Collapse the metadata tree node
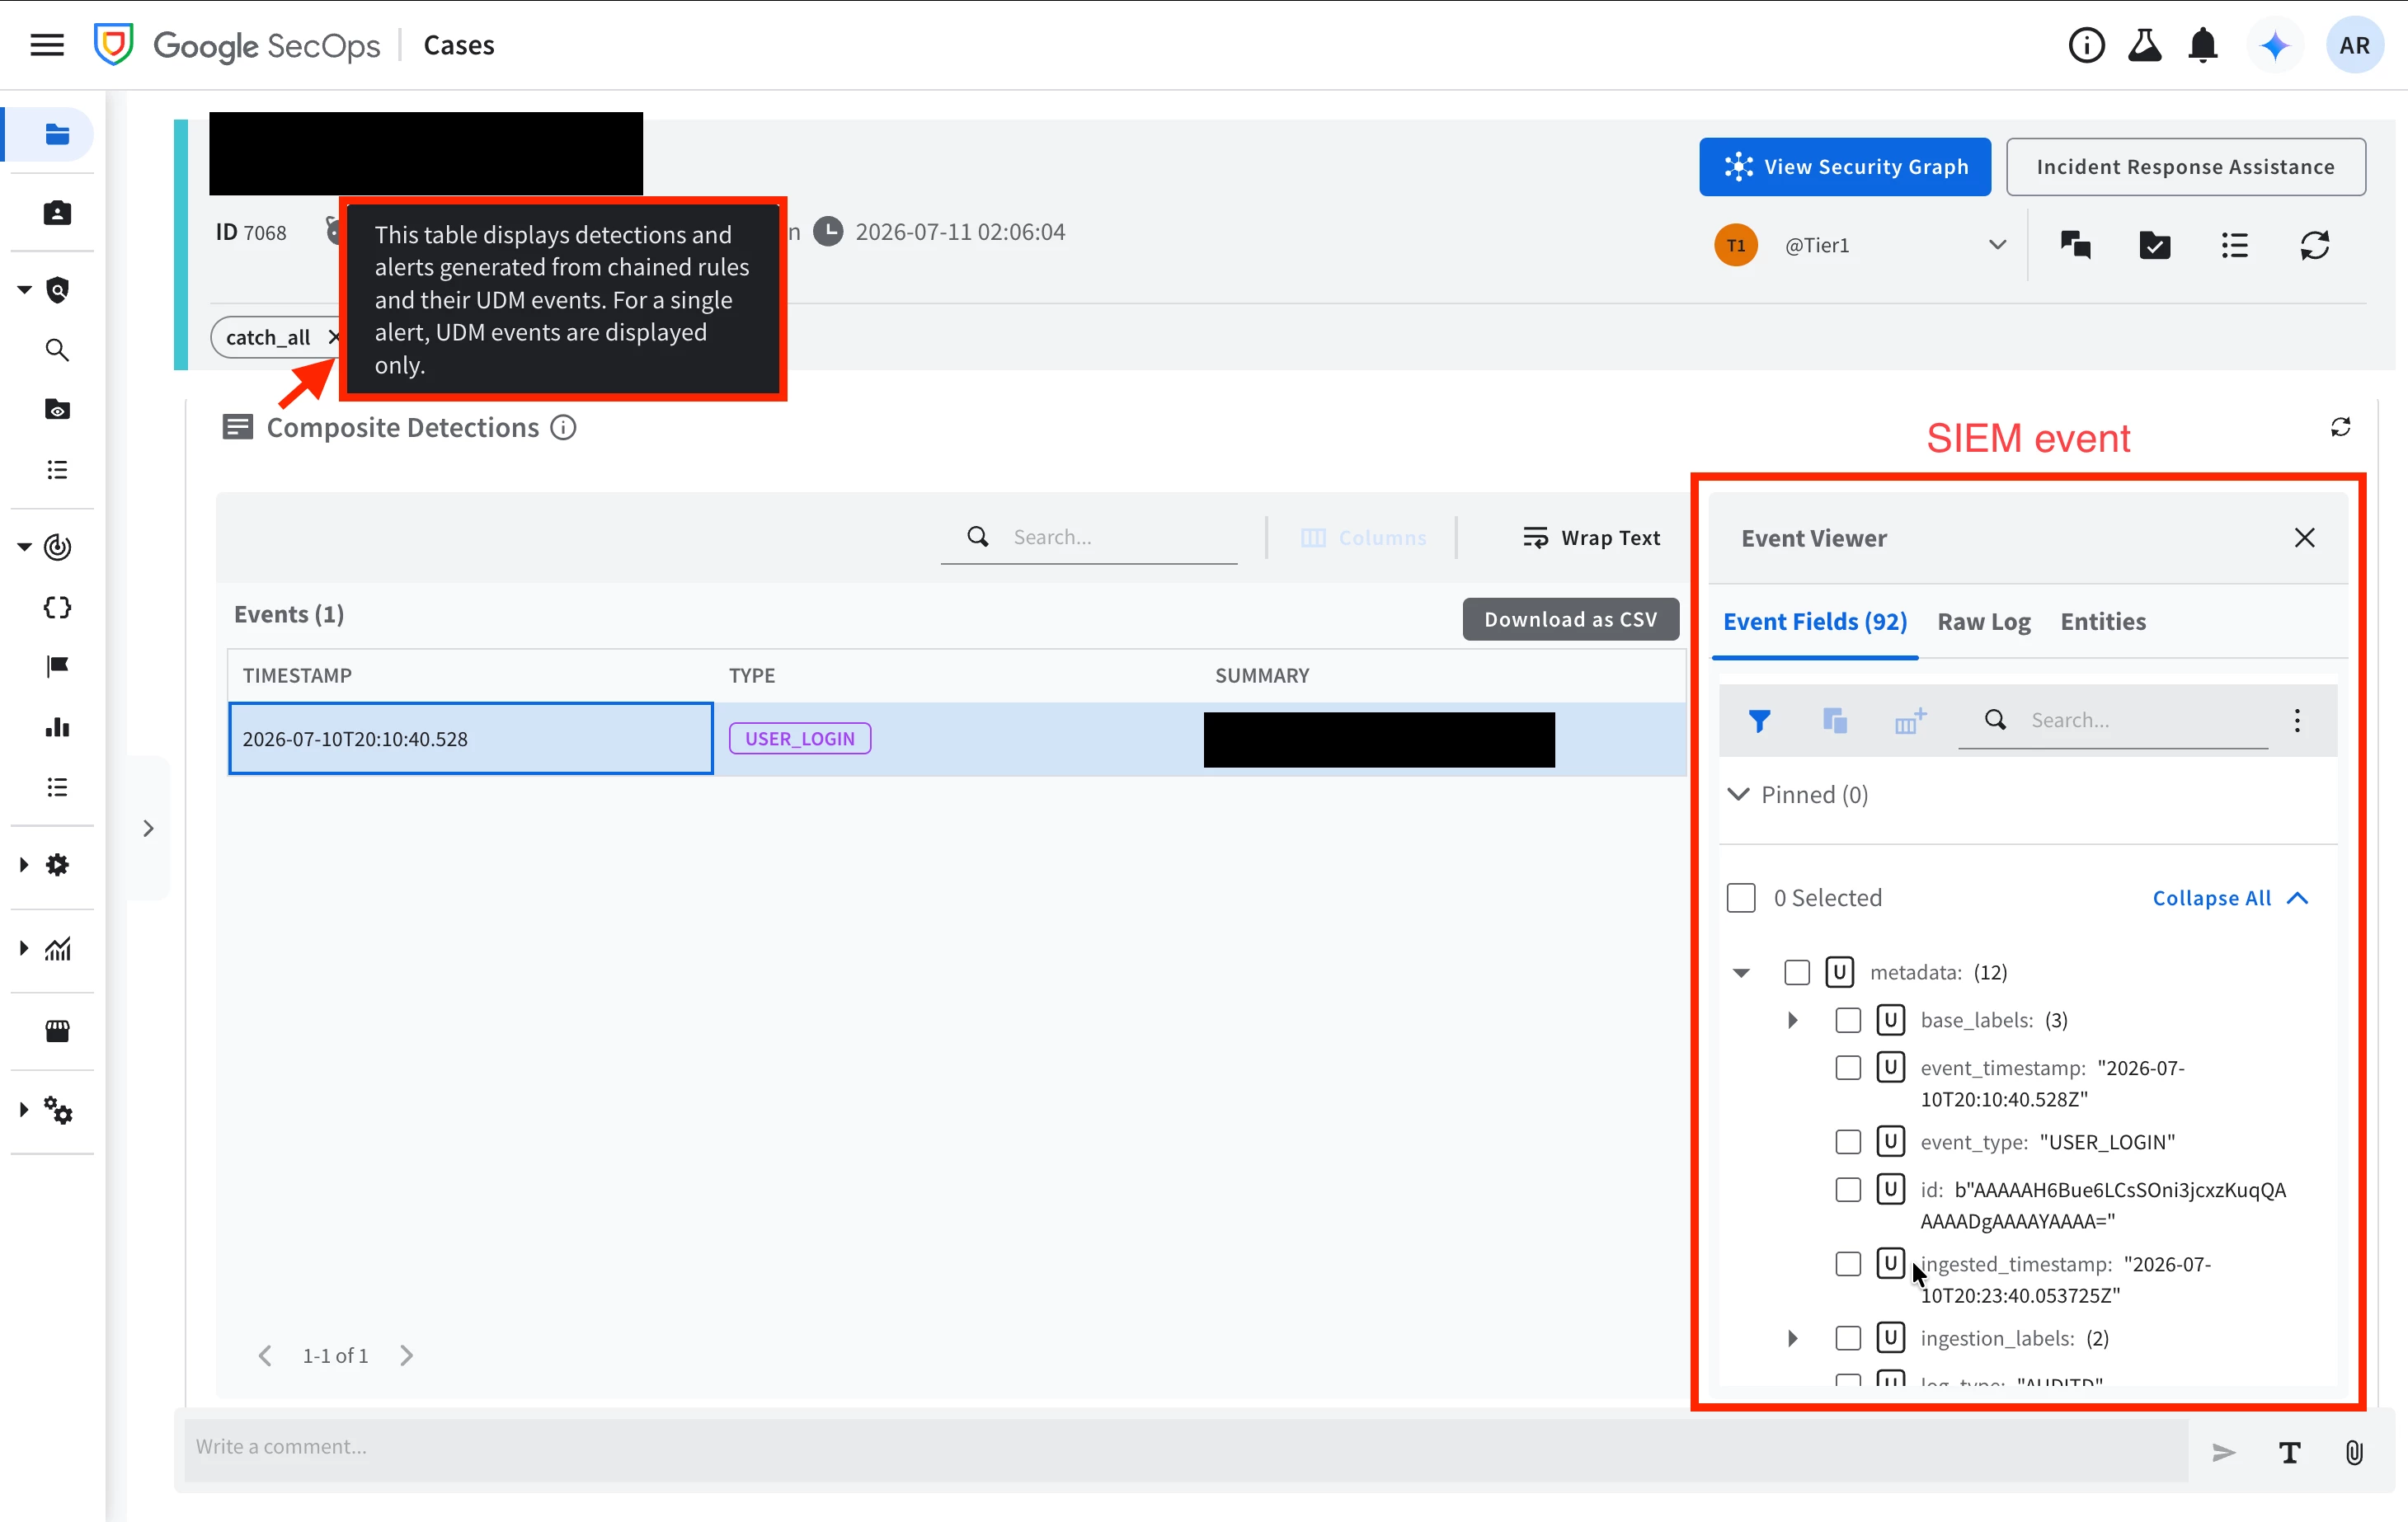Viewport: 2408px width, 1522px height. pyautogui.click(x=1741, y=973)
